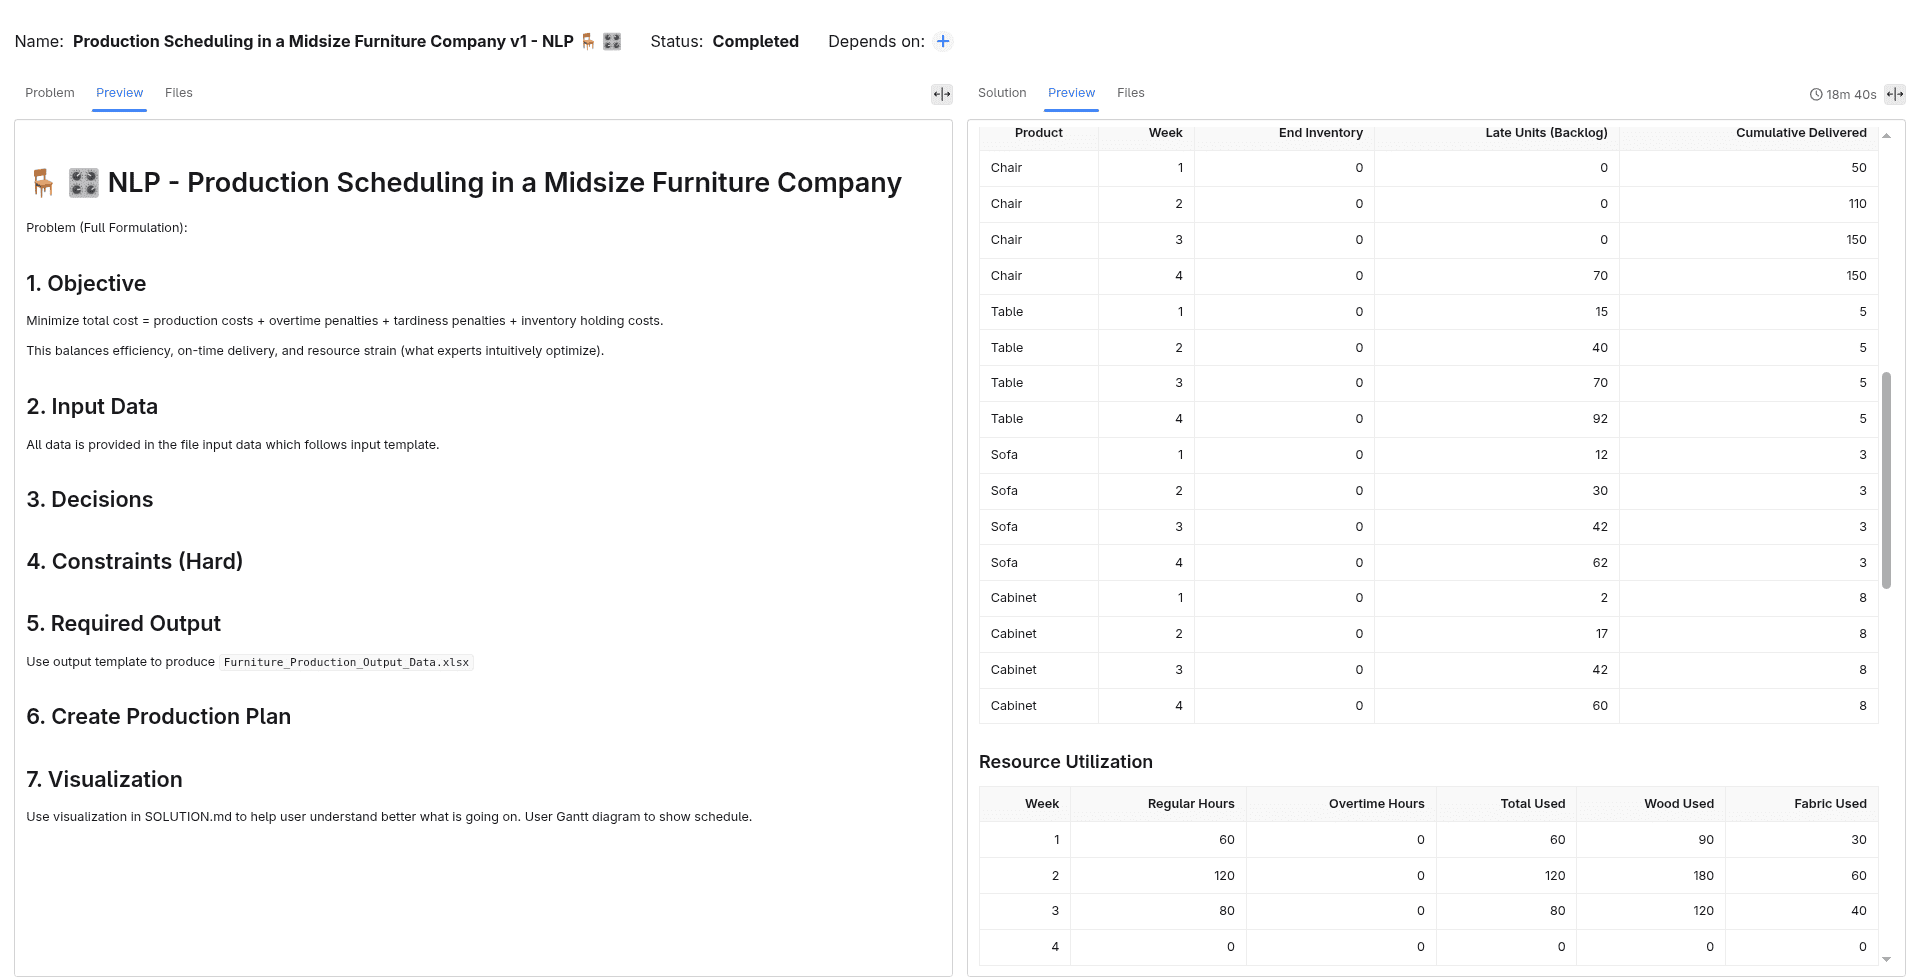
Task: Open the Solution tab
Action: [1002, 93]
